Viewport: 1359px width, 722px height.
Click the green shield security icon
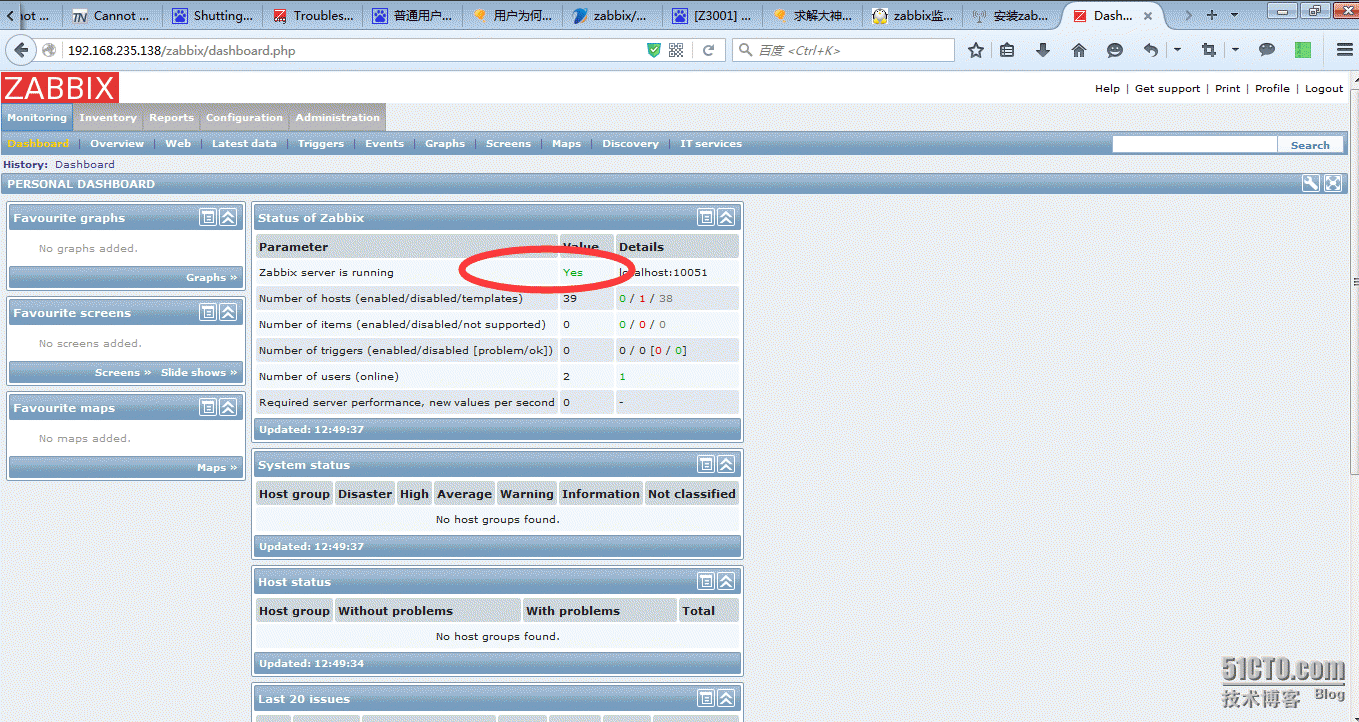point(654,50)
